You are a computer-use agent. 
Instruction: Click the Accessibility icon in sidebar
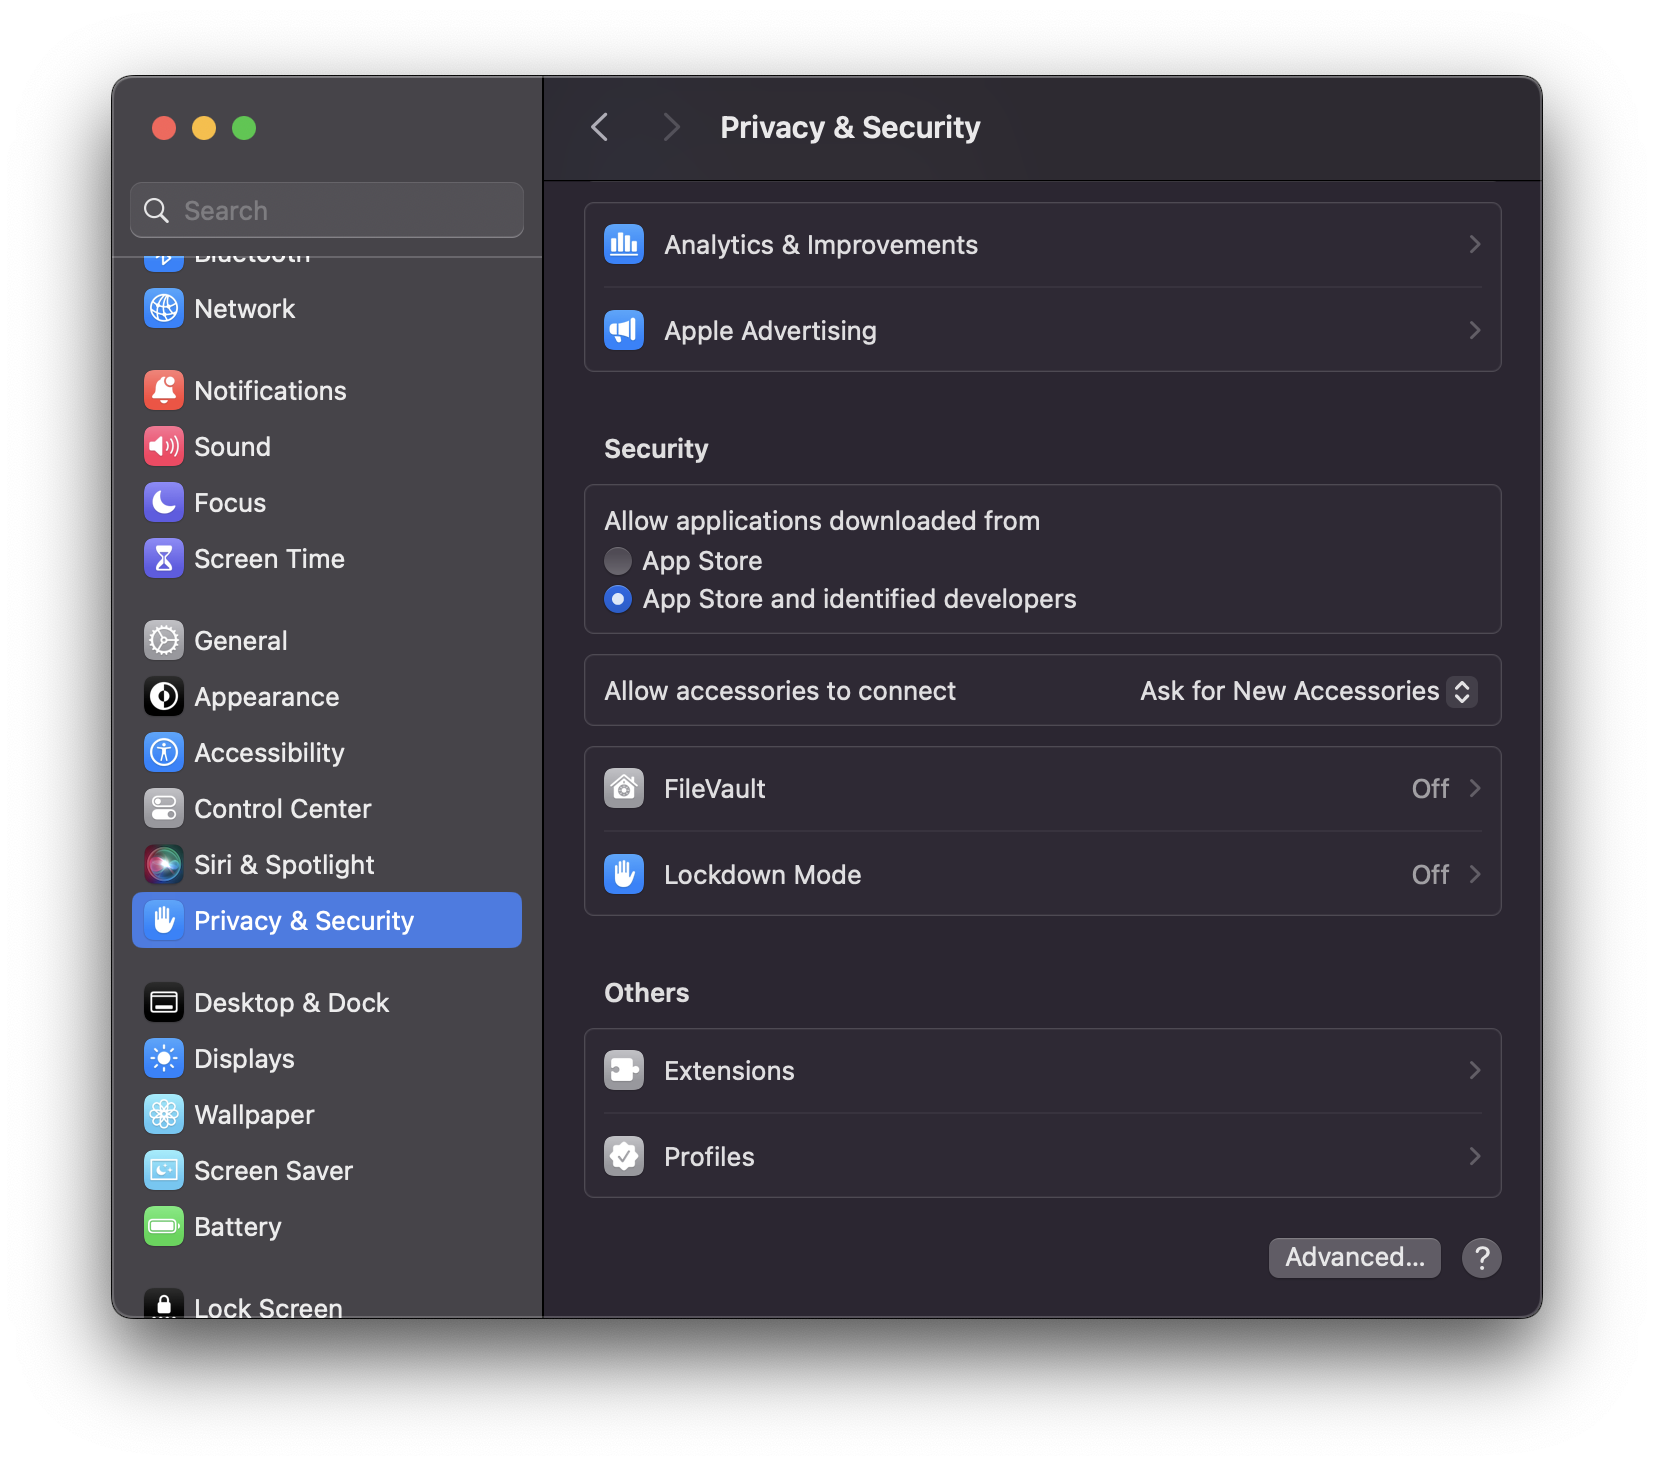coord(164,752)
